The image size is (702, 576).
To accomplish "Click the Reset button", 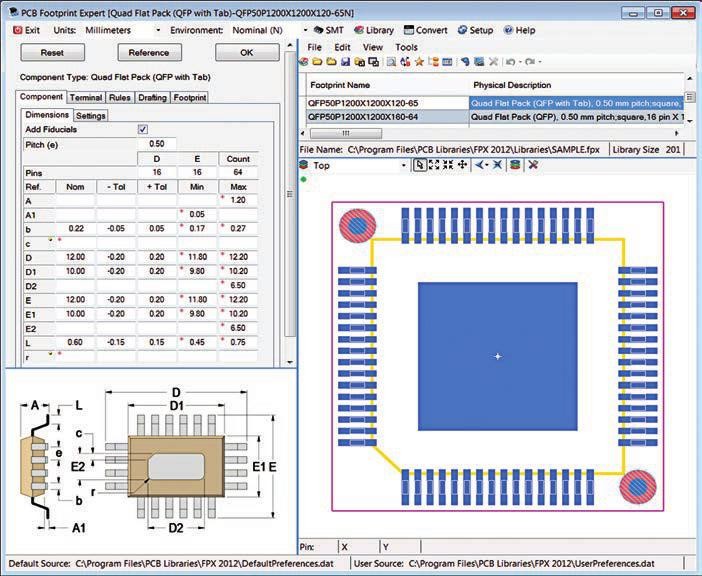I will (x=52, y=52).
